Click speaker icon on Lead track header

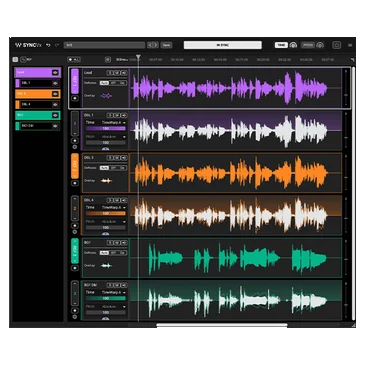pos(124,73)
